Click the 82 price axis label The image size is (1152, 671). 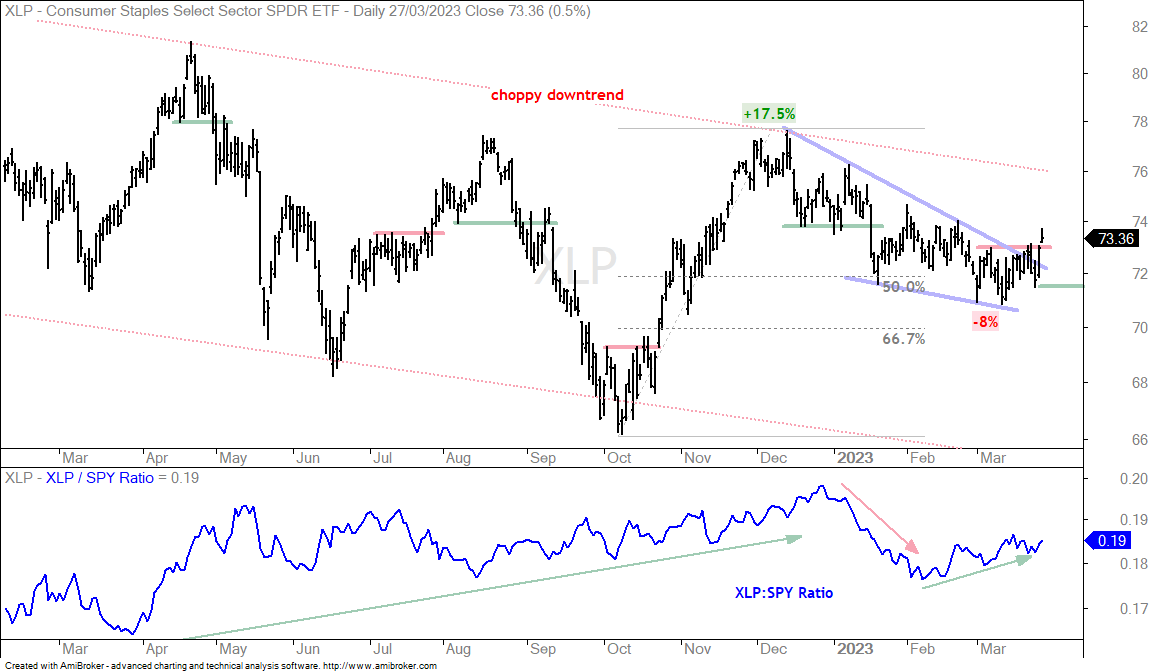coord(1140,26)
